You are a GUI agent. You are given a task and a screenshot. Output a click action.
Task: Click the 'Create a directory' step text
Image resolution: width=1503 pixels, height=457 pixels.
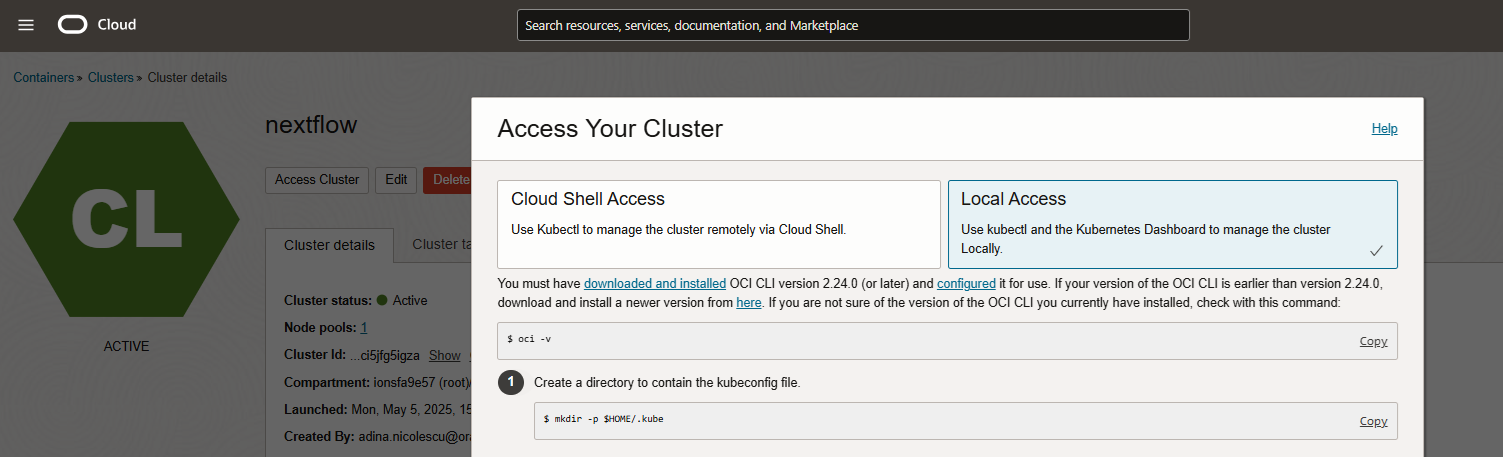(667, 382)
